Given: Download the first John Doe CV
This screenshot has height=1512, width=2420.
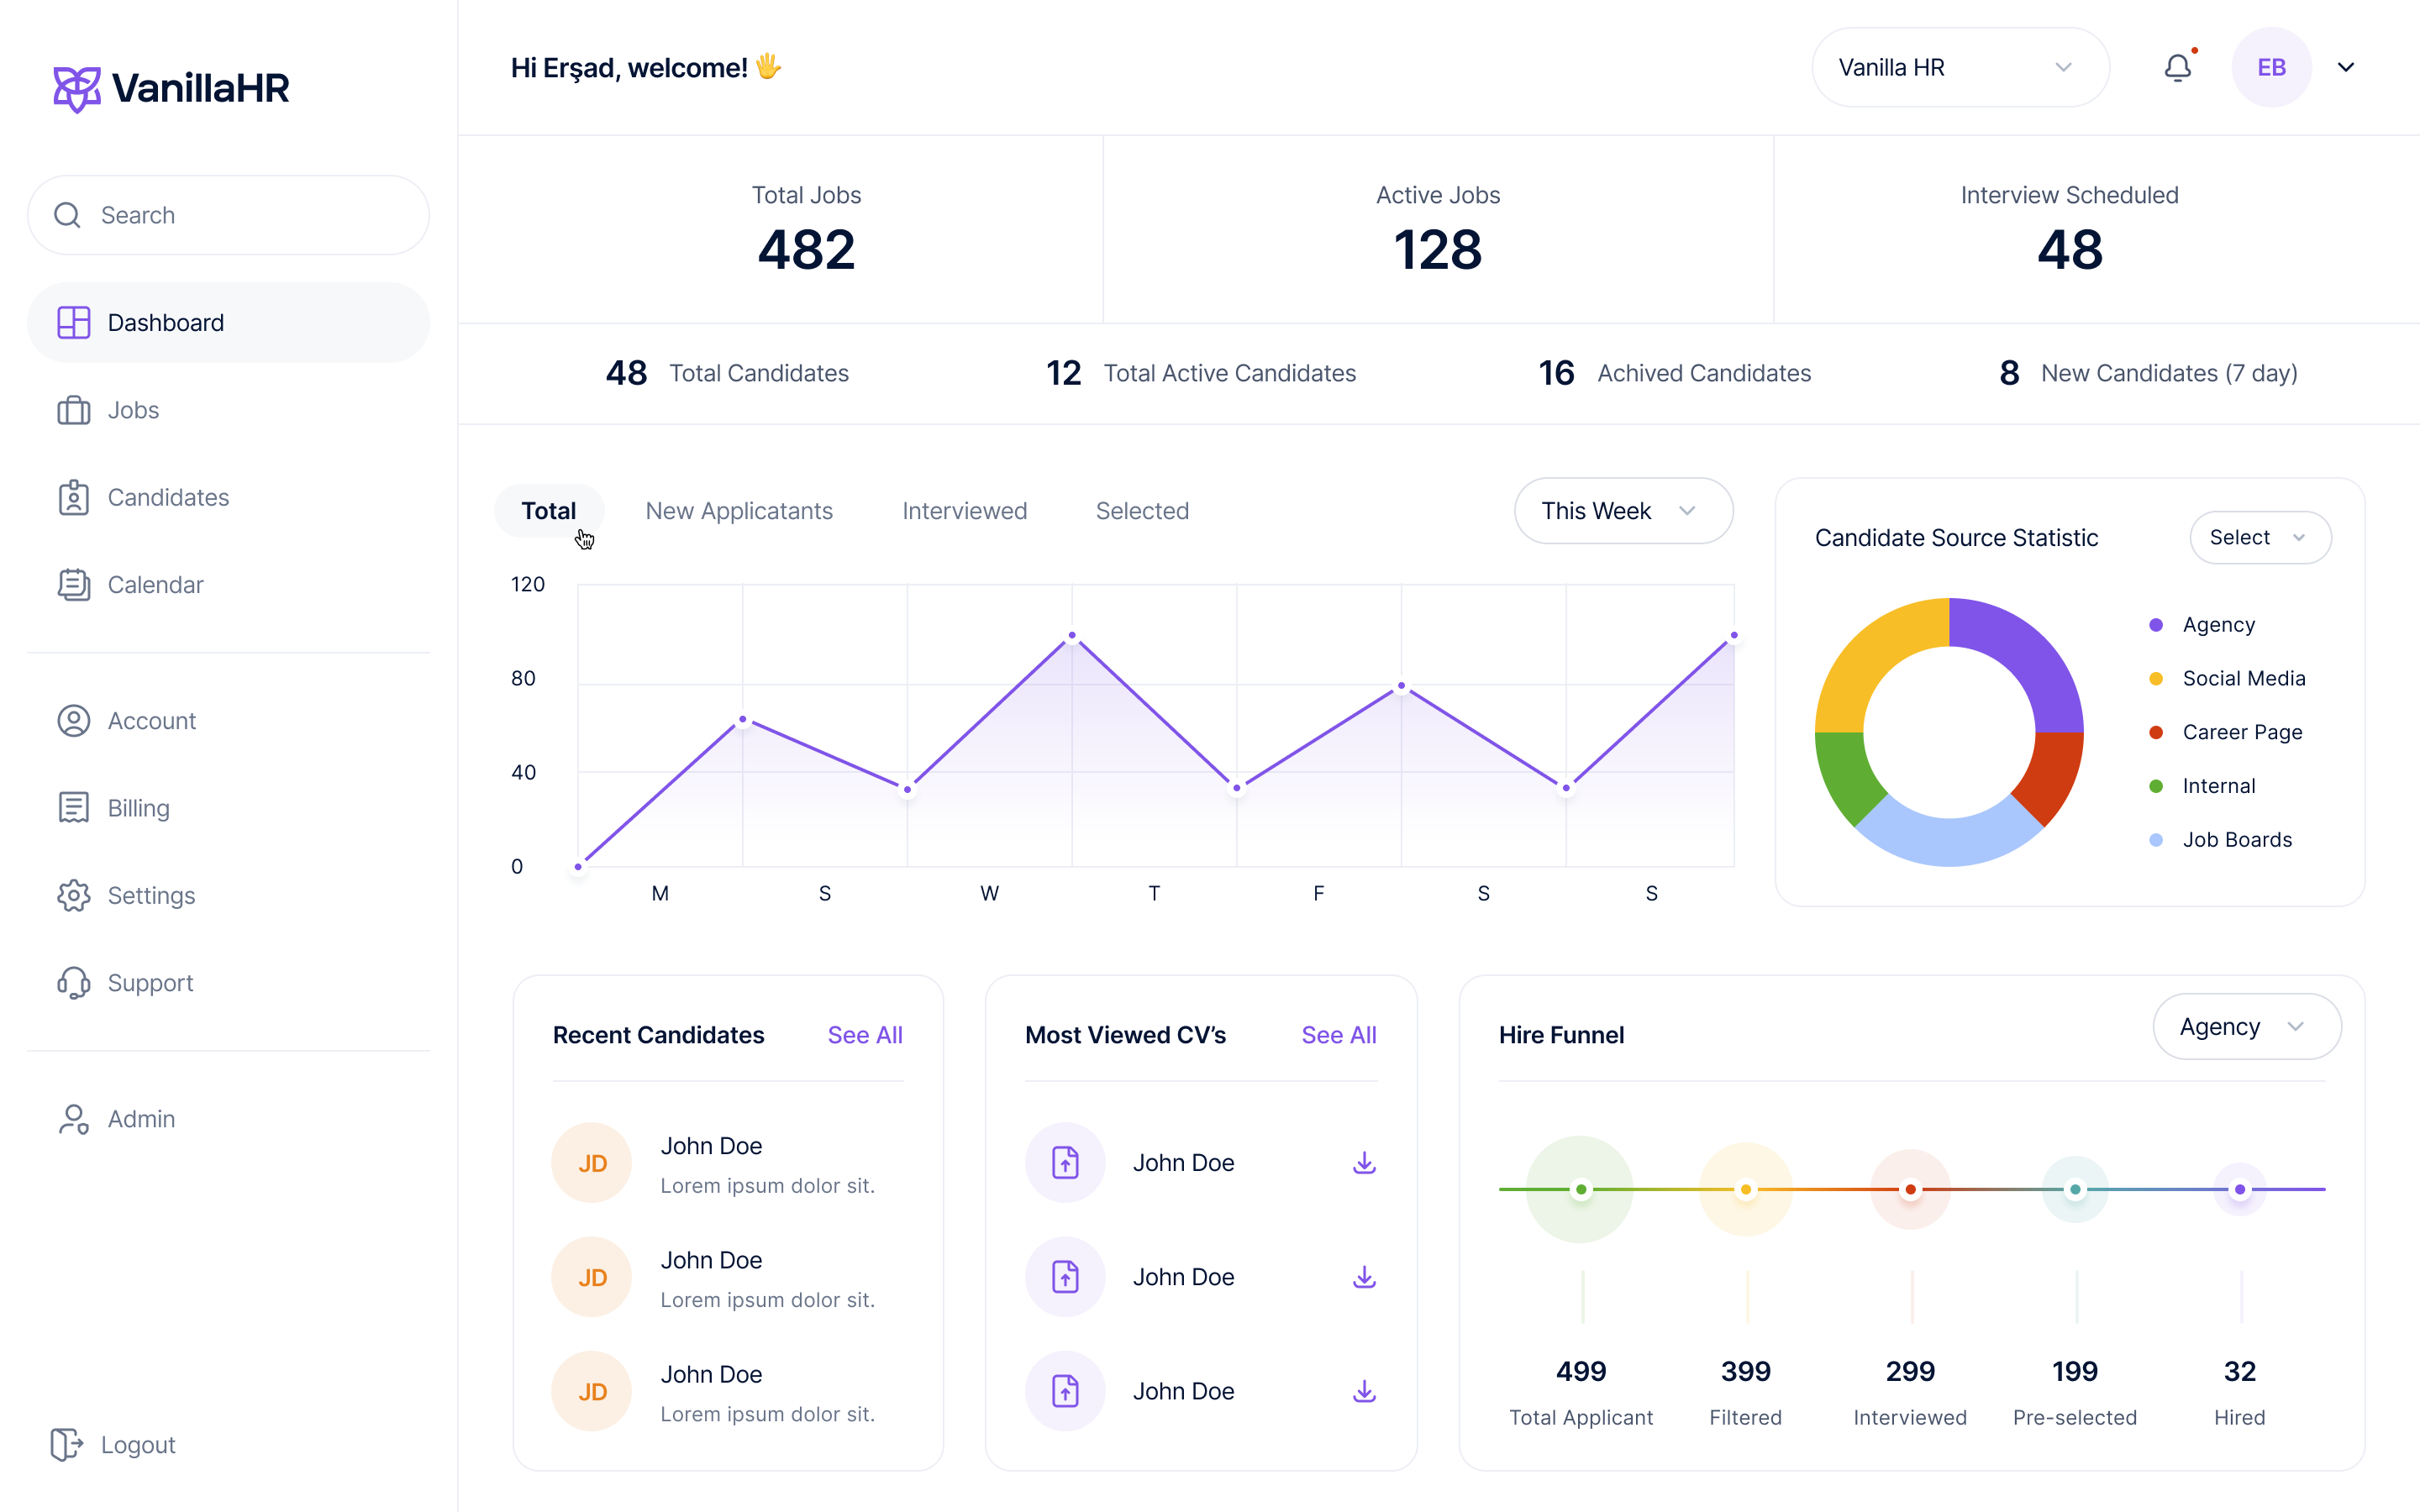Looking at the screenshot, I should pos(1364,1162).
